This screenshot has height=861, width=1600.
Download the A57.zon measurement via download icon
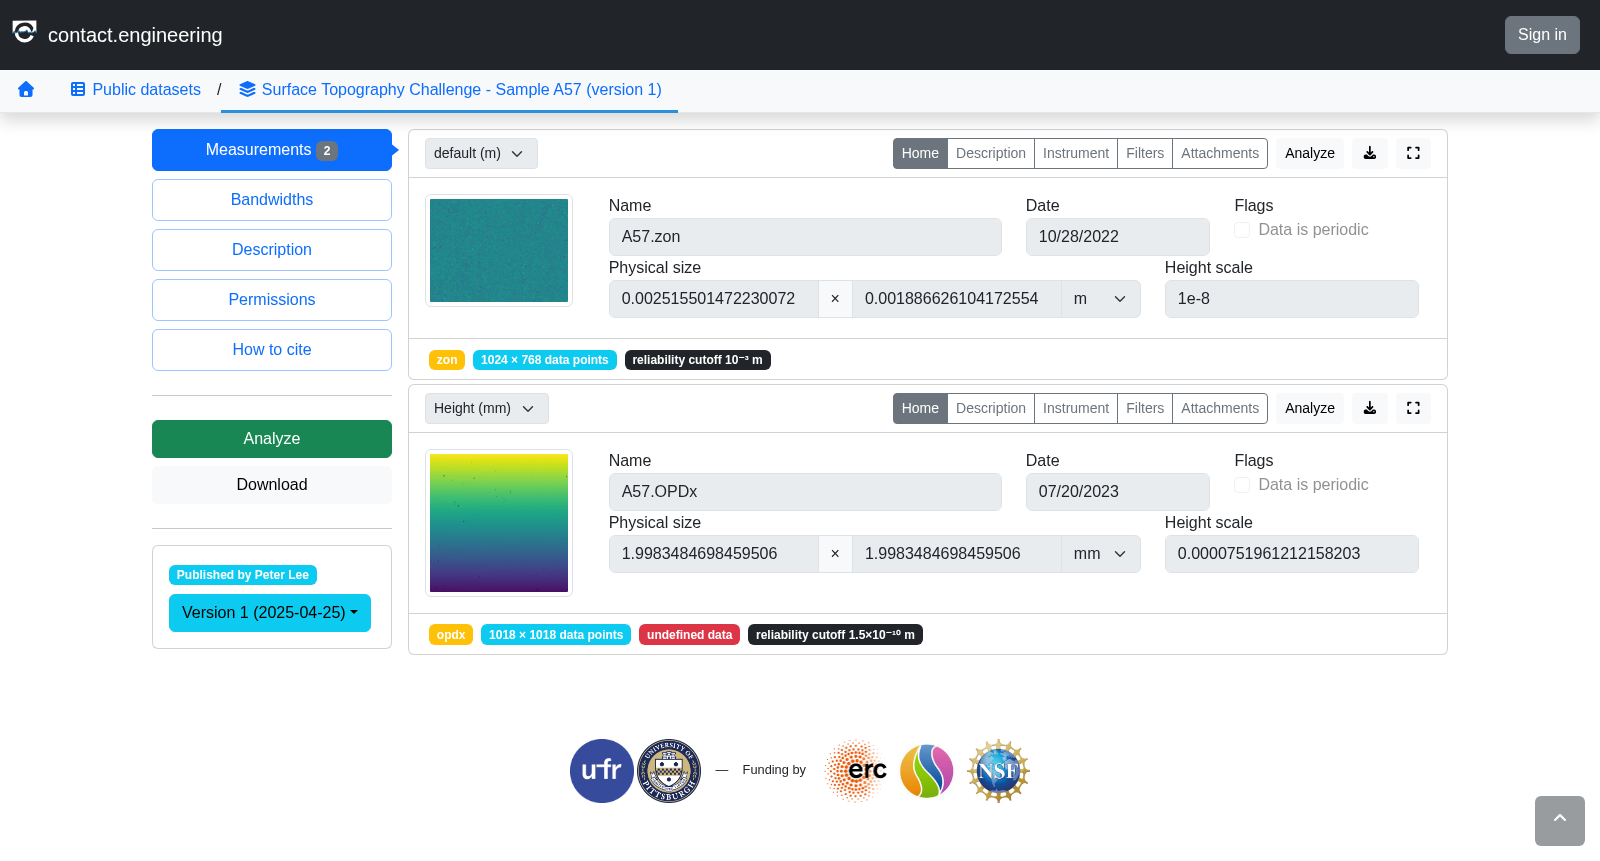(1370, 153)
